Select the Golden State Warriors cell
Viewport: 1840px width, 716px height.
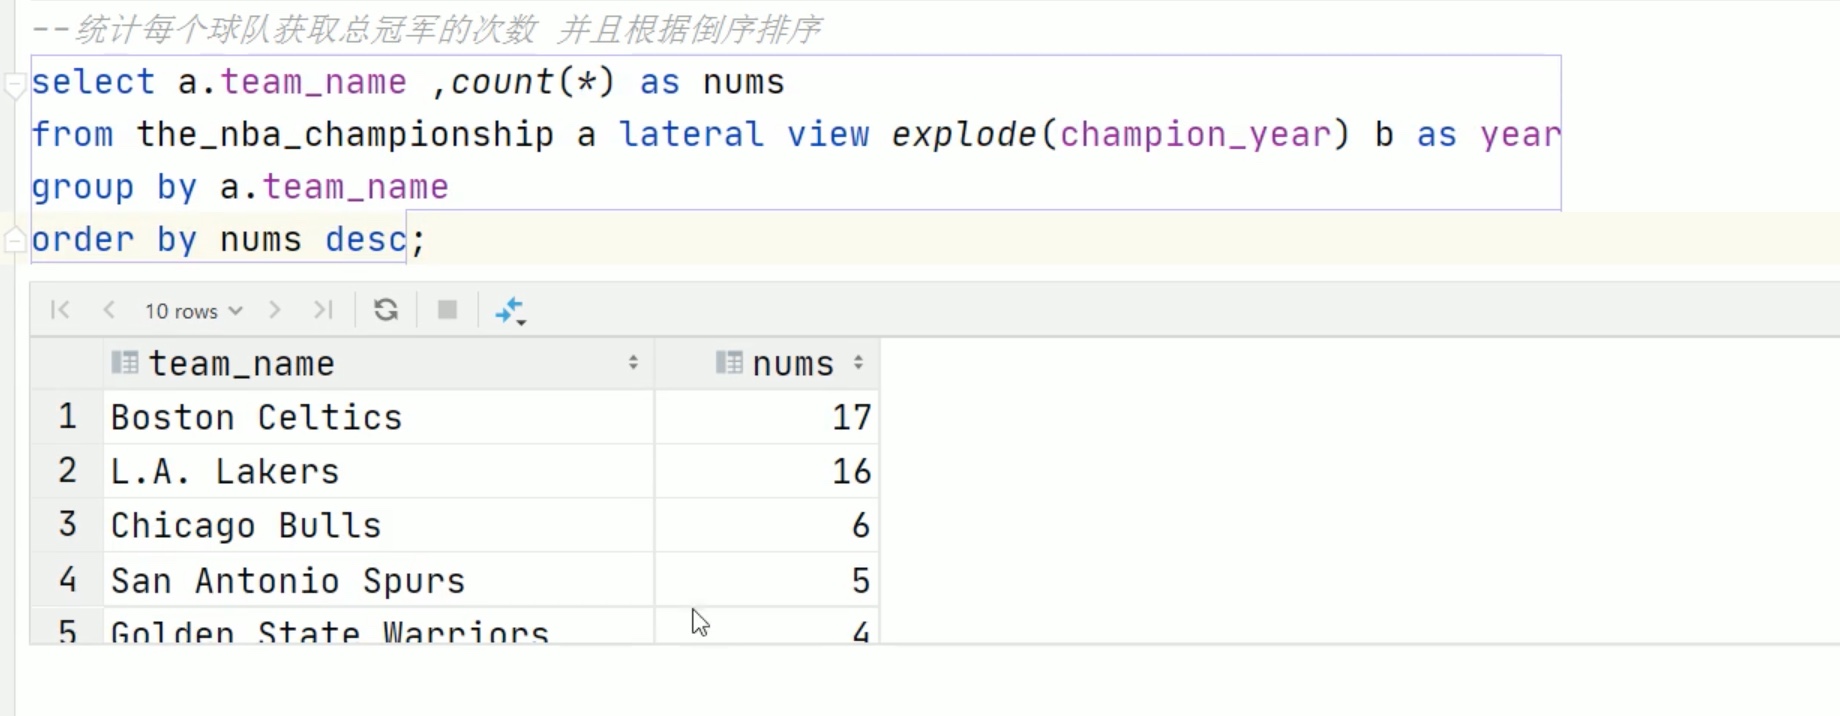coord(378,627)
